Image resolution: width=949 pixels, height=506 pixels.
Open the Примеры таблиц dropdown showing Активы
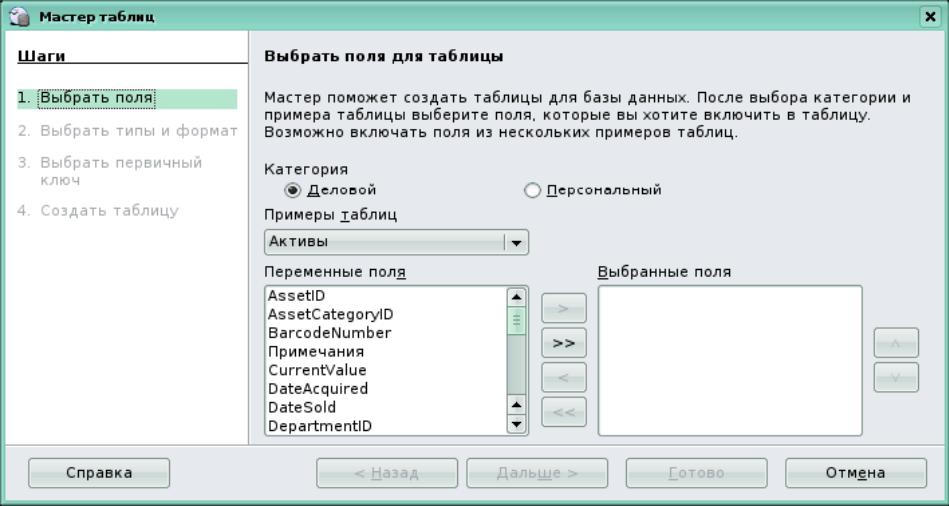(396, 242)
